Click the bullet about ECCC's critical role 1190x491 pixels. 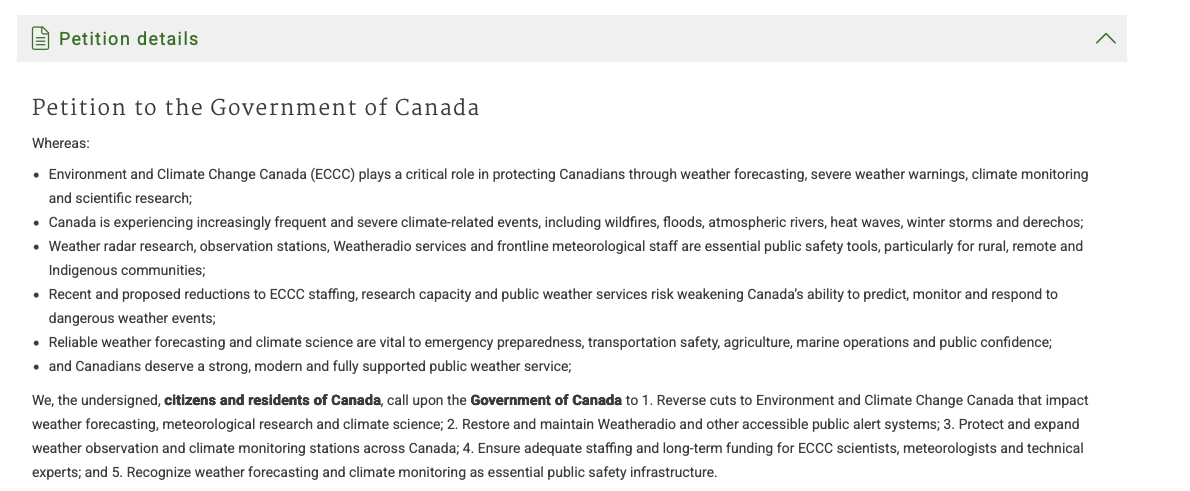click(568, 186)
